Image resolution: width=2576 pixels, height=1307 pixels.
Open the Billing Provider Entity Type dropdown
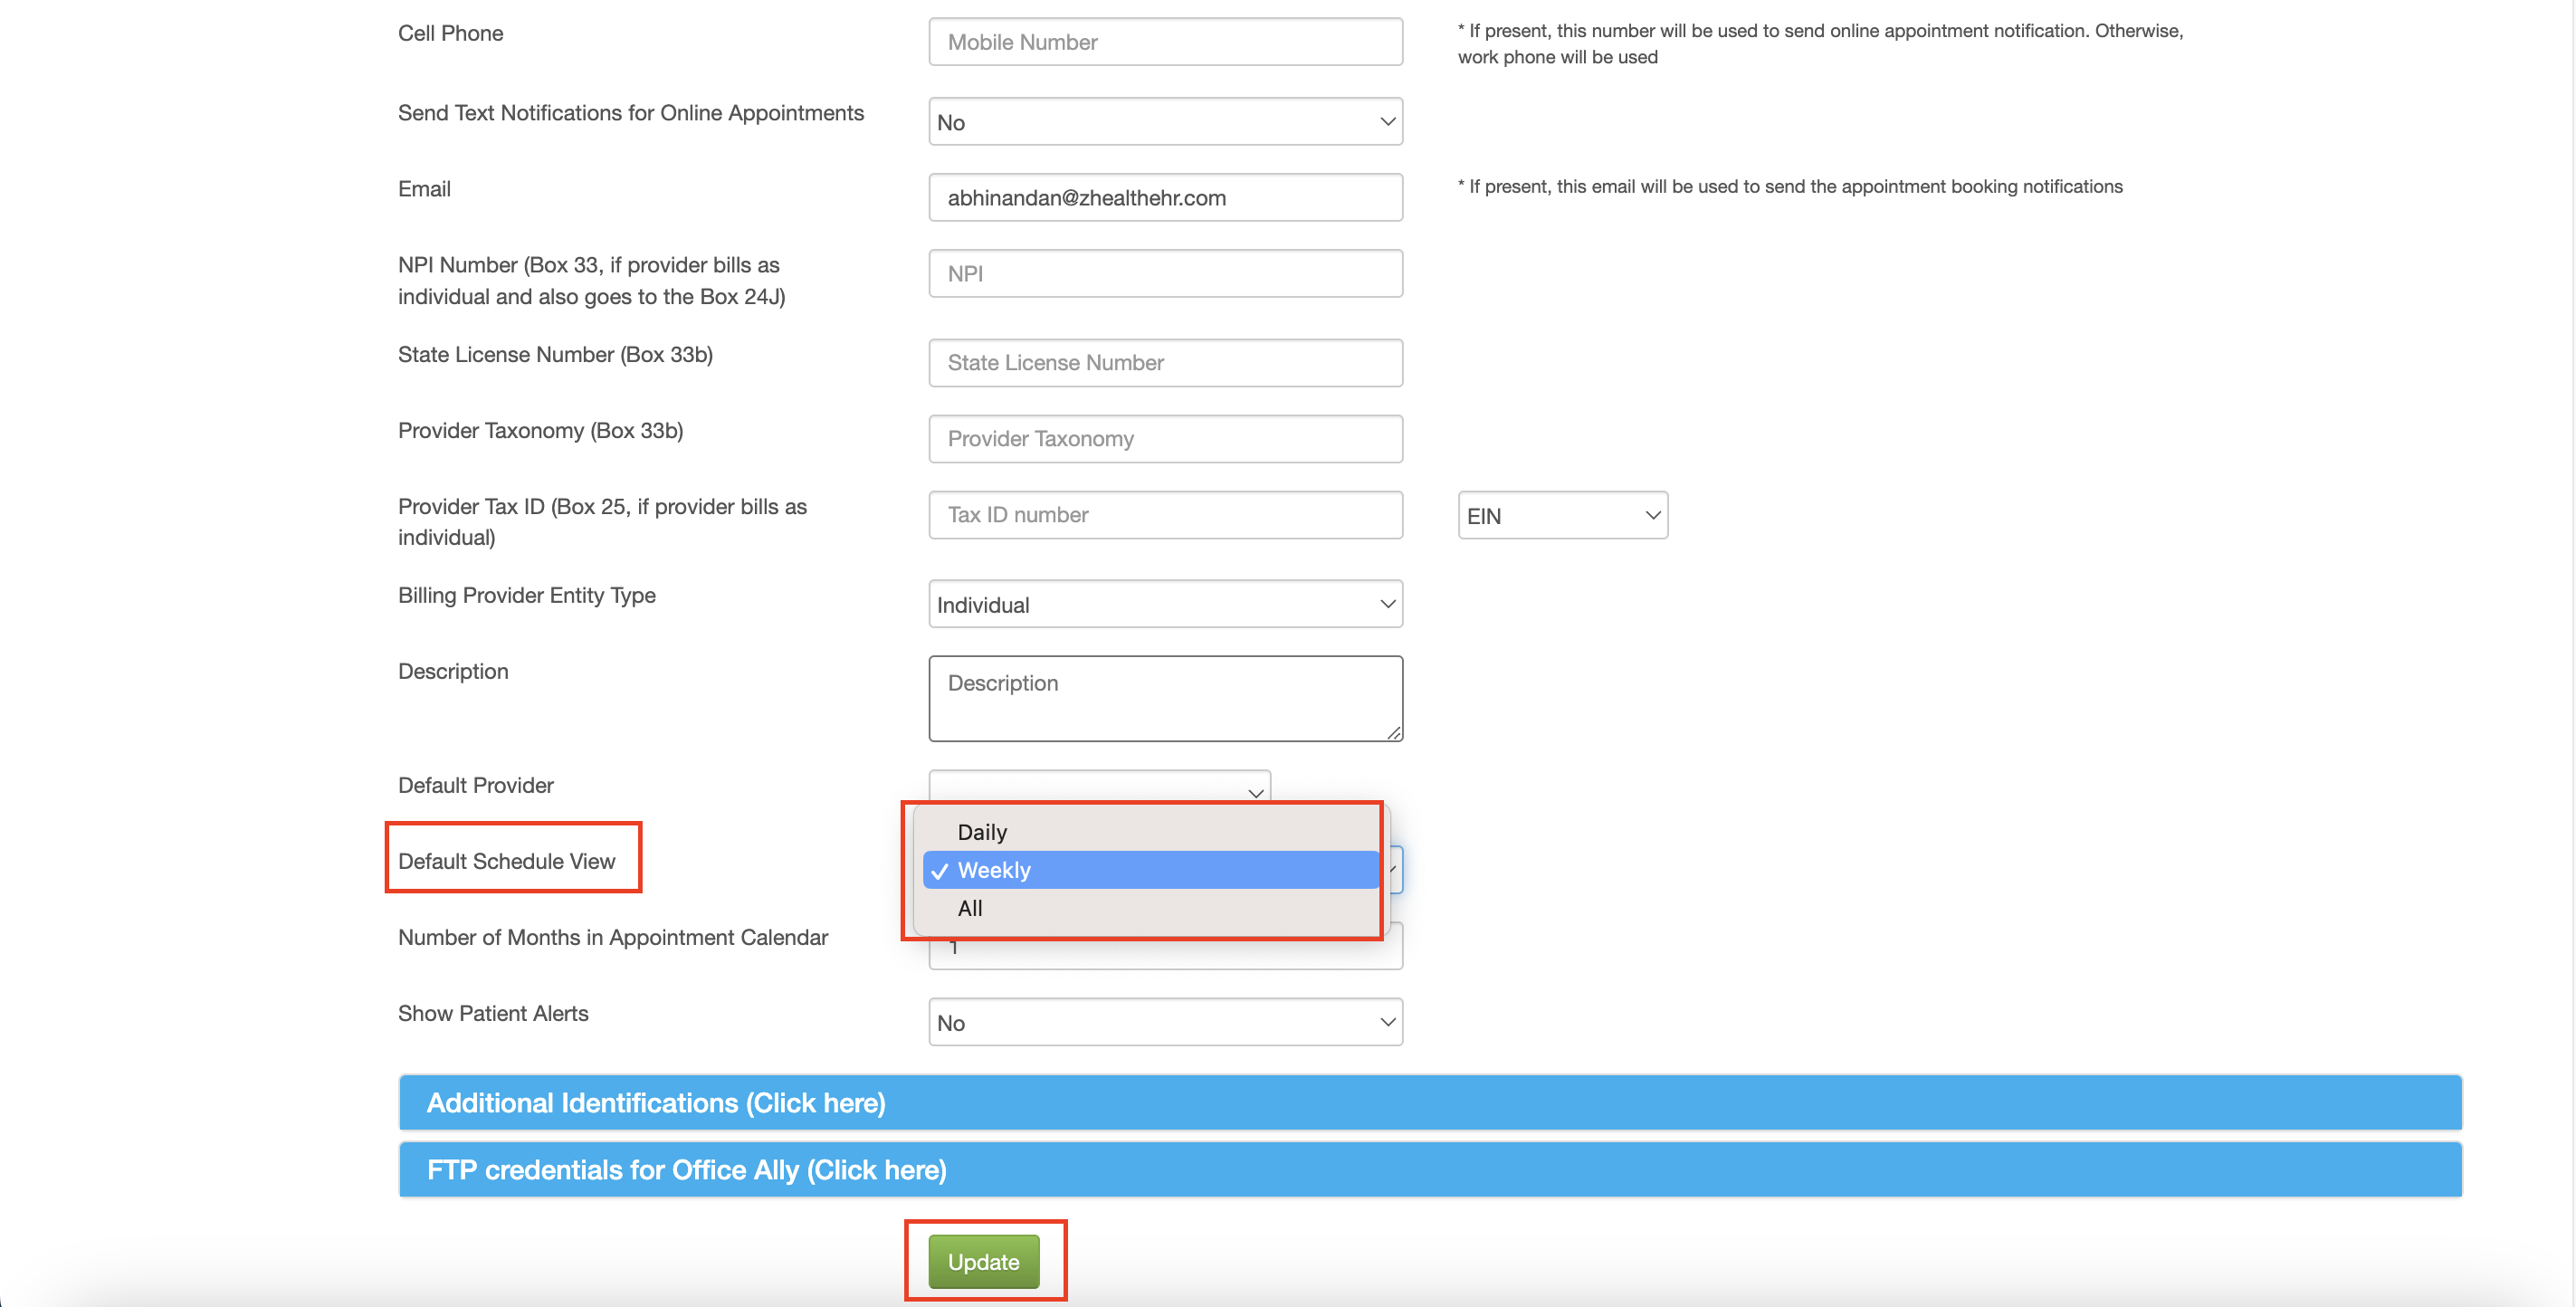click(1165, 605)
